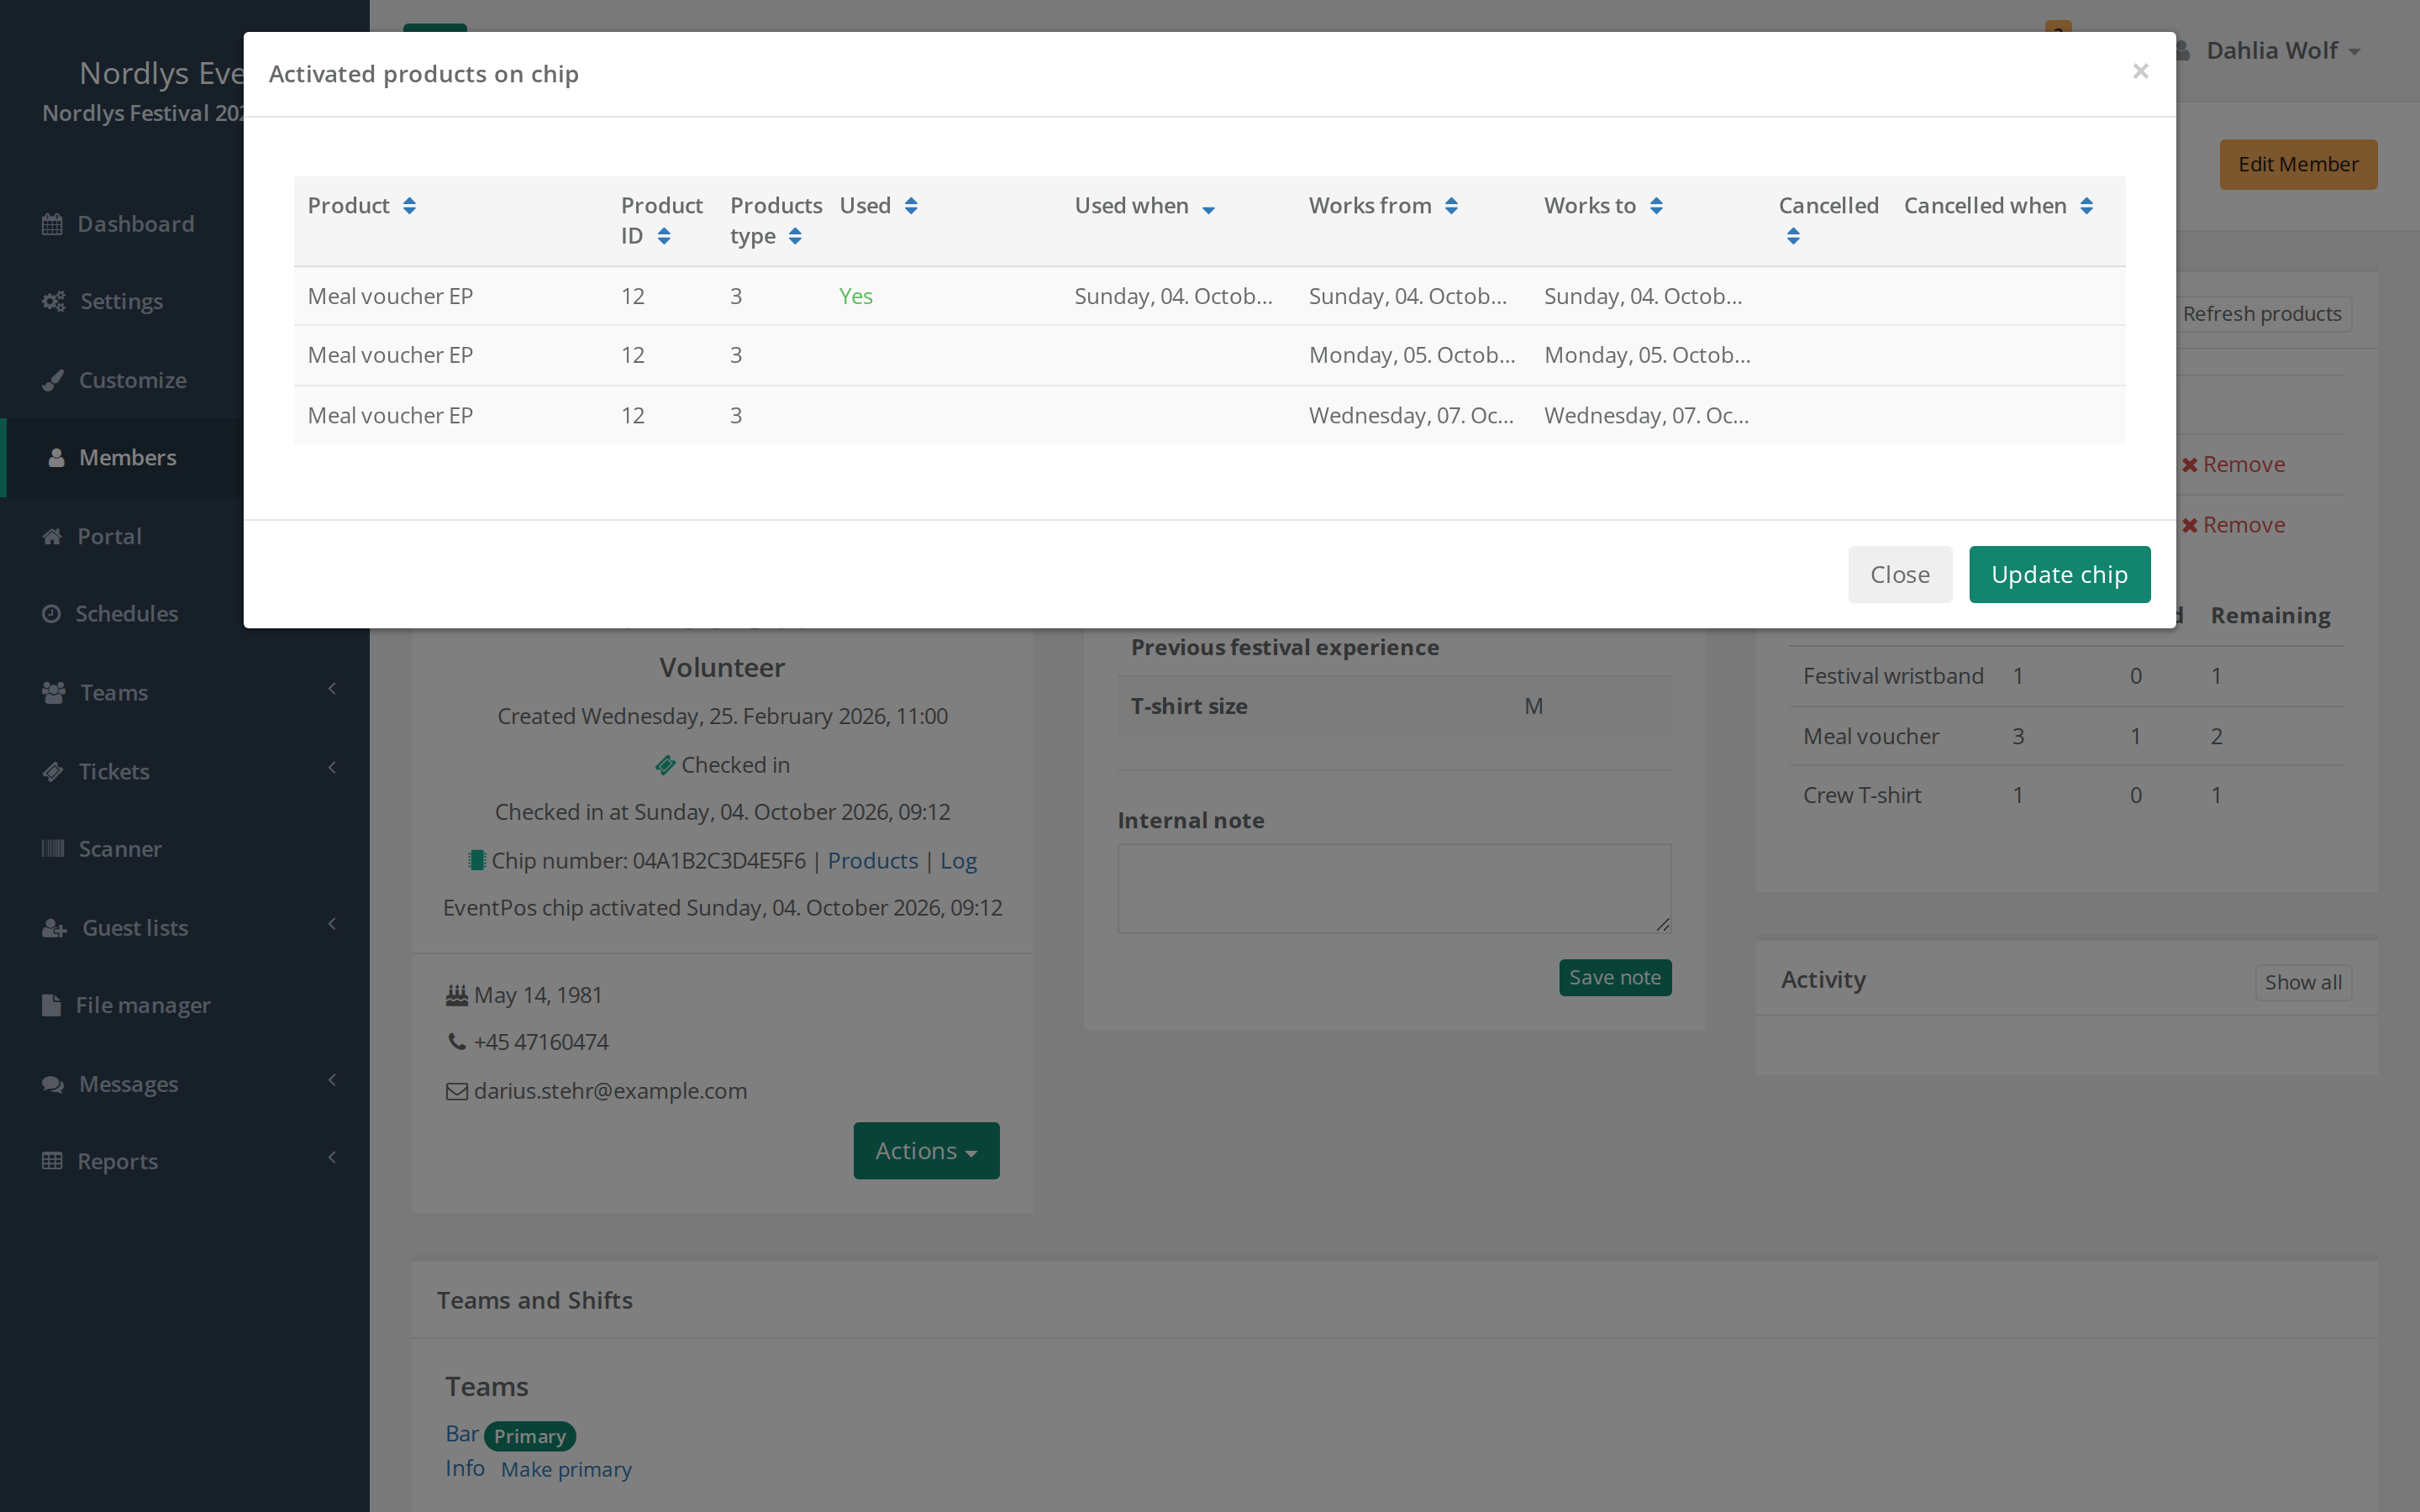Click the Close button in dialog
The image size is (2420, 1512).
[1899, 575]
